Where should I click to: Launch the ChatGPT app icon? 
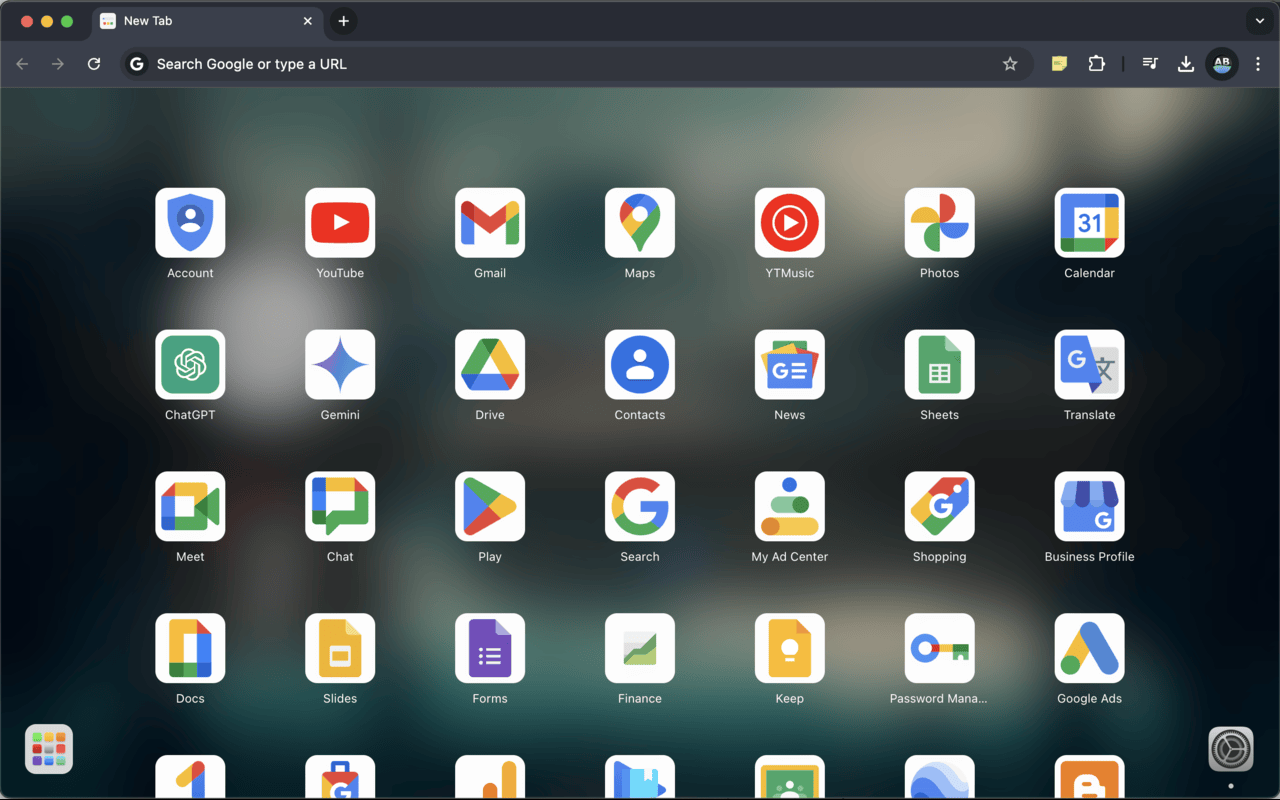(x=190, y=365)
